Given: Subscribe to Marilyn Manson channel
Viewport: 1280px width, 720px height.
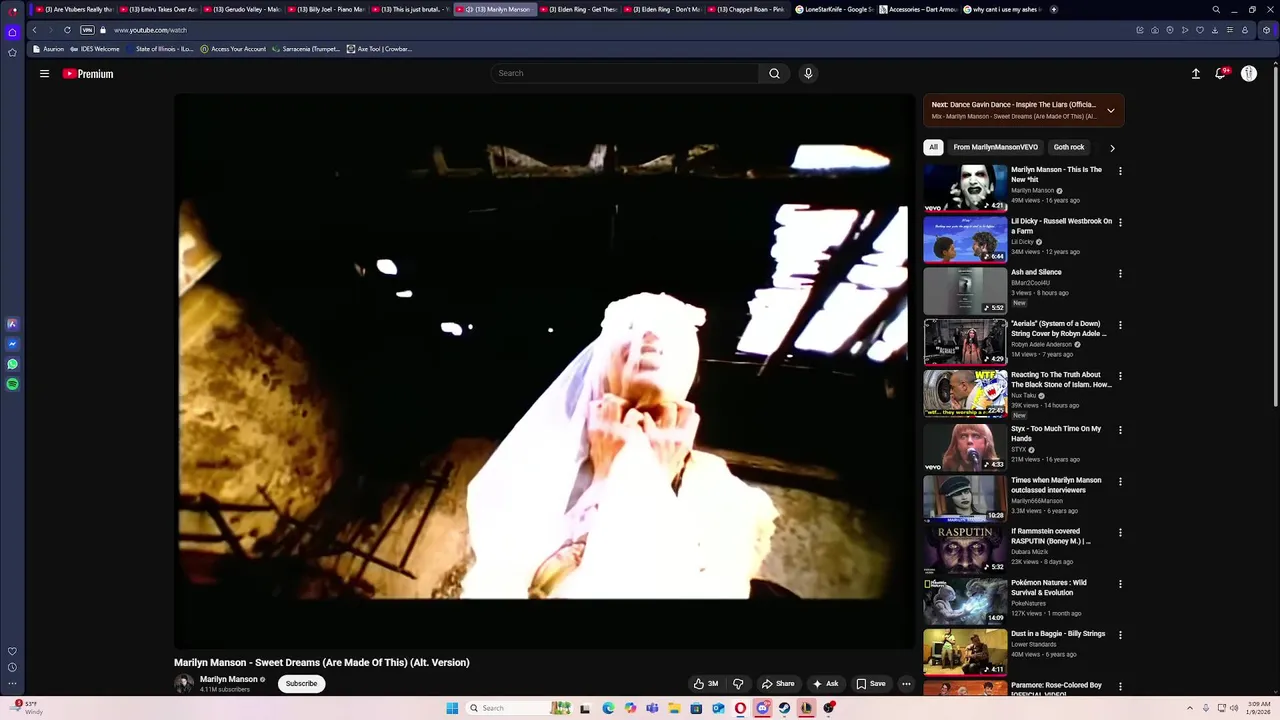Looking at the screenshot, I should tap(301, 684).
